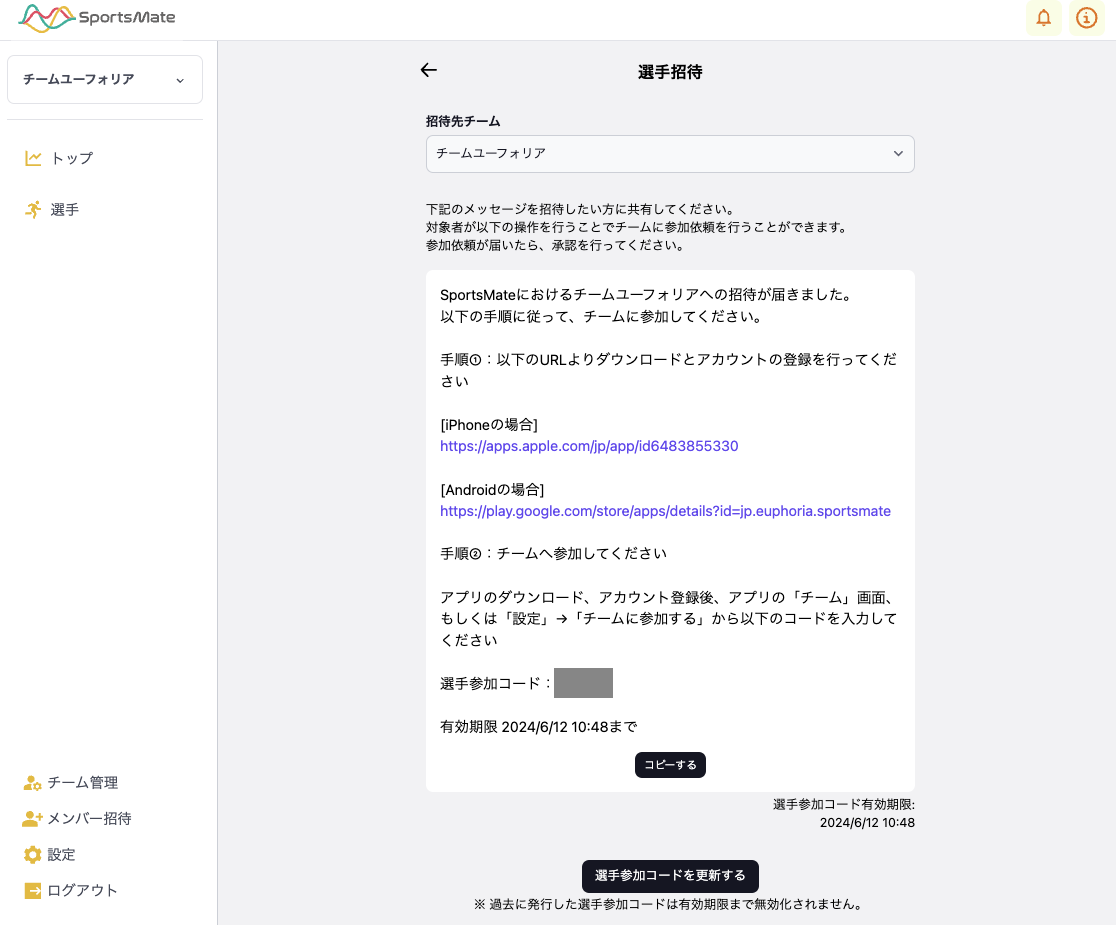
Task: Click the メンバー招待 add-user icon
Action: coord(32,818)
